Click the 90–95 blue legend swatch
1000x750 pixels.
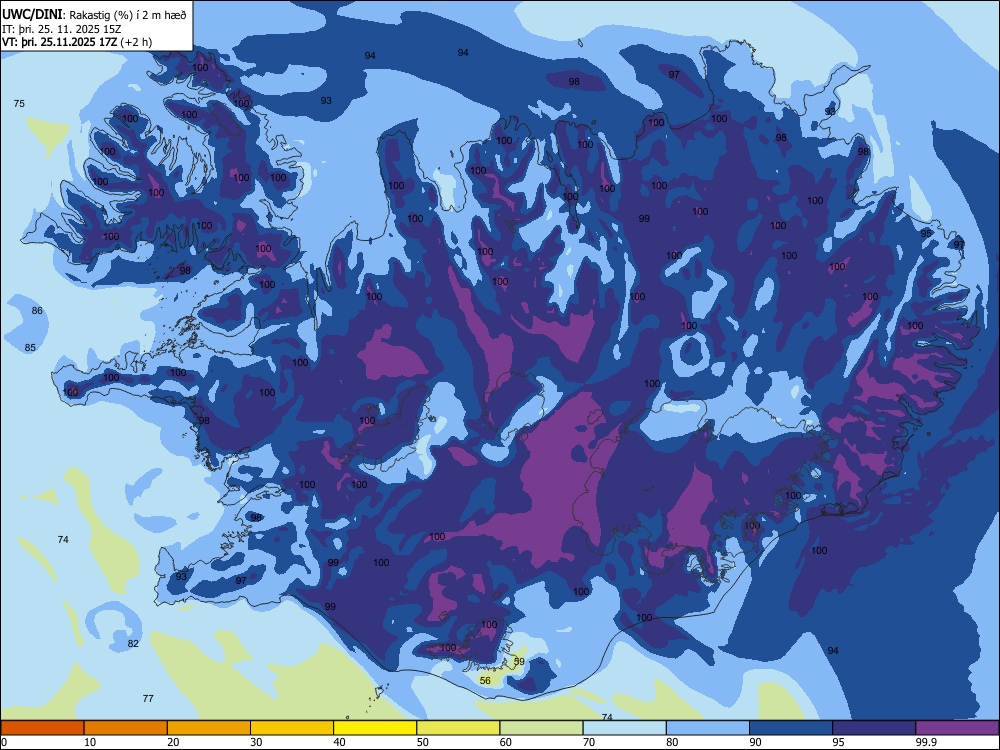(791, 728)
